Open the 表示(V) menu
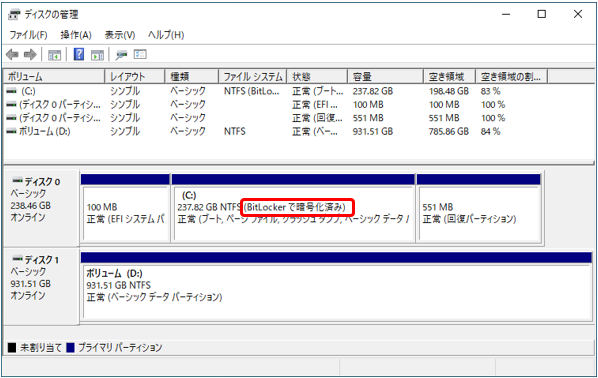 tap(120, 35)
